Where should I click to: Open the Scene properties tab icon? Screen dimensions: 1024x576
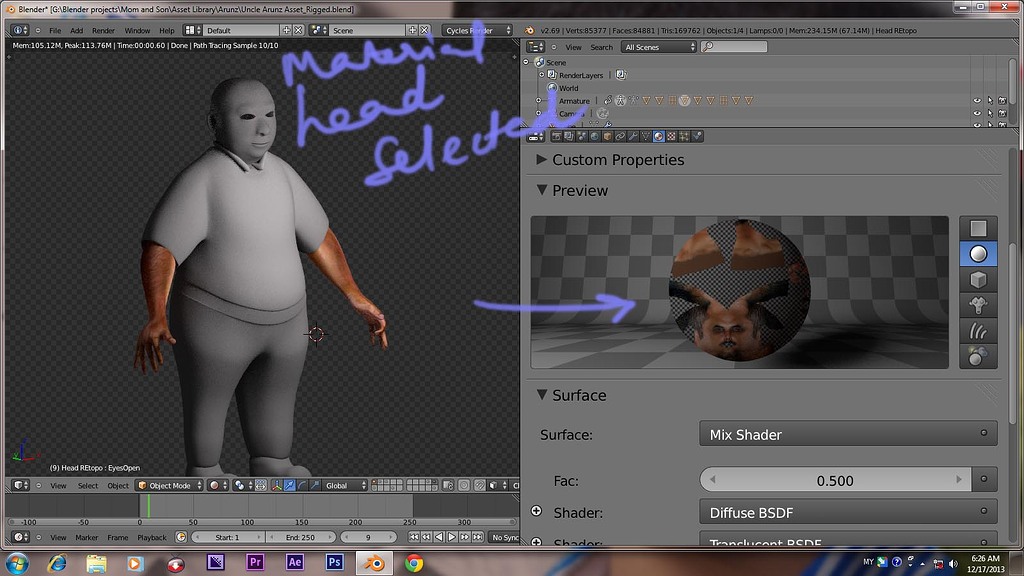click(582, 136)
